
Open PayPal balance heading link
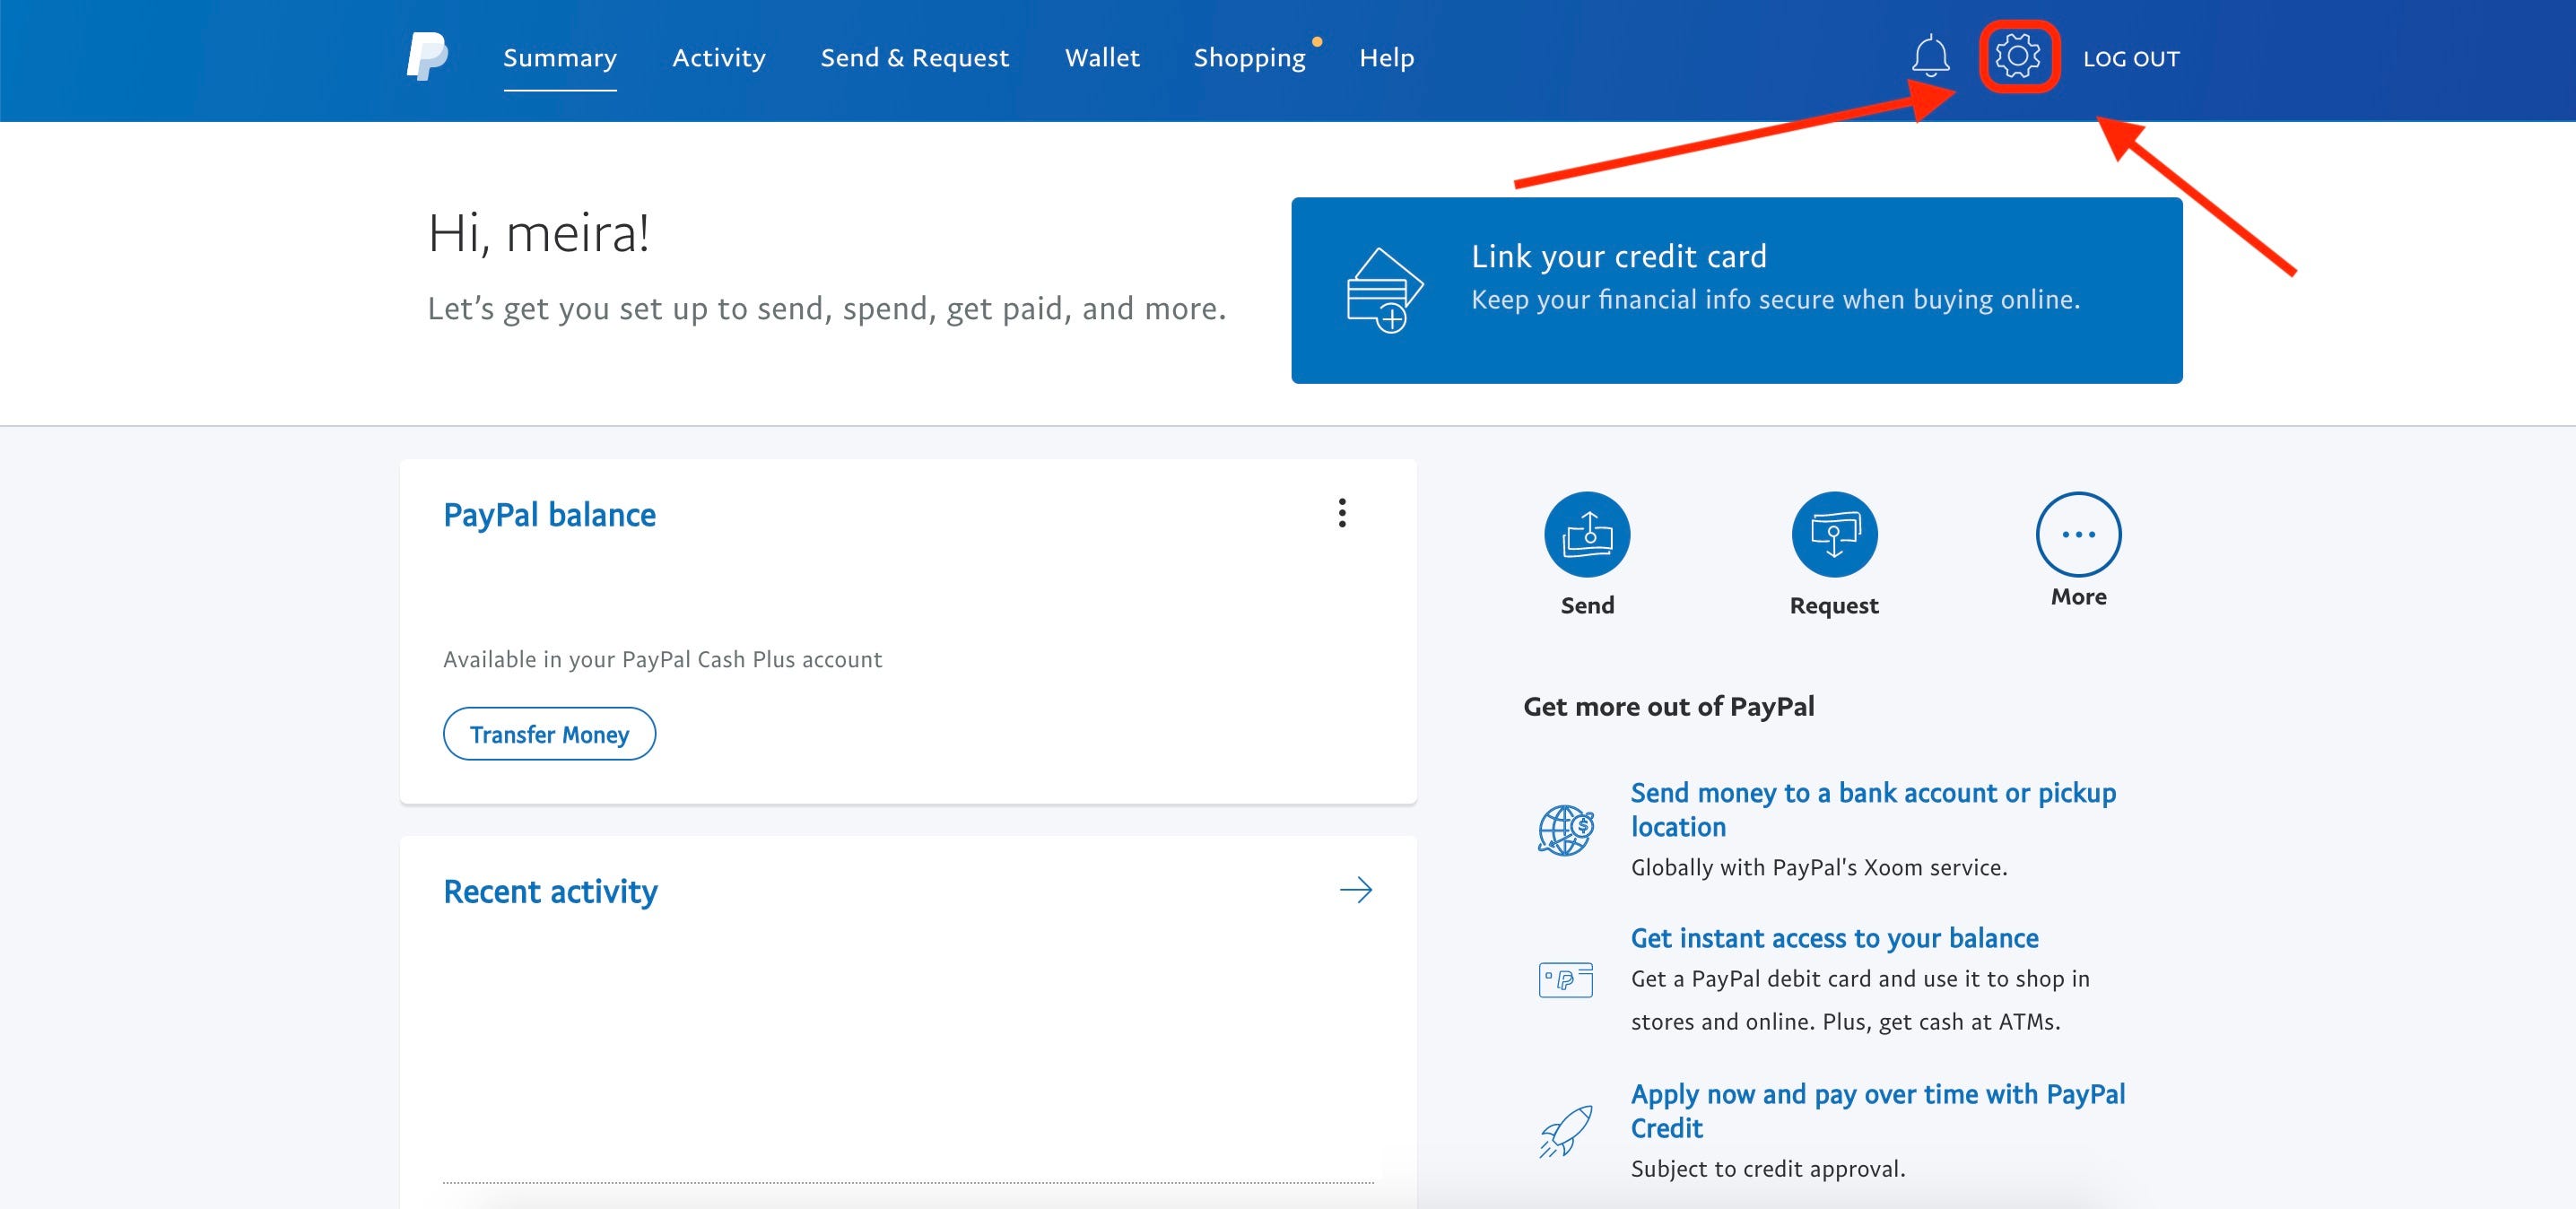tap(550, 515)
